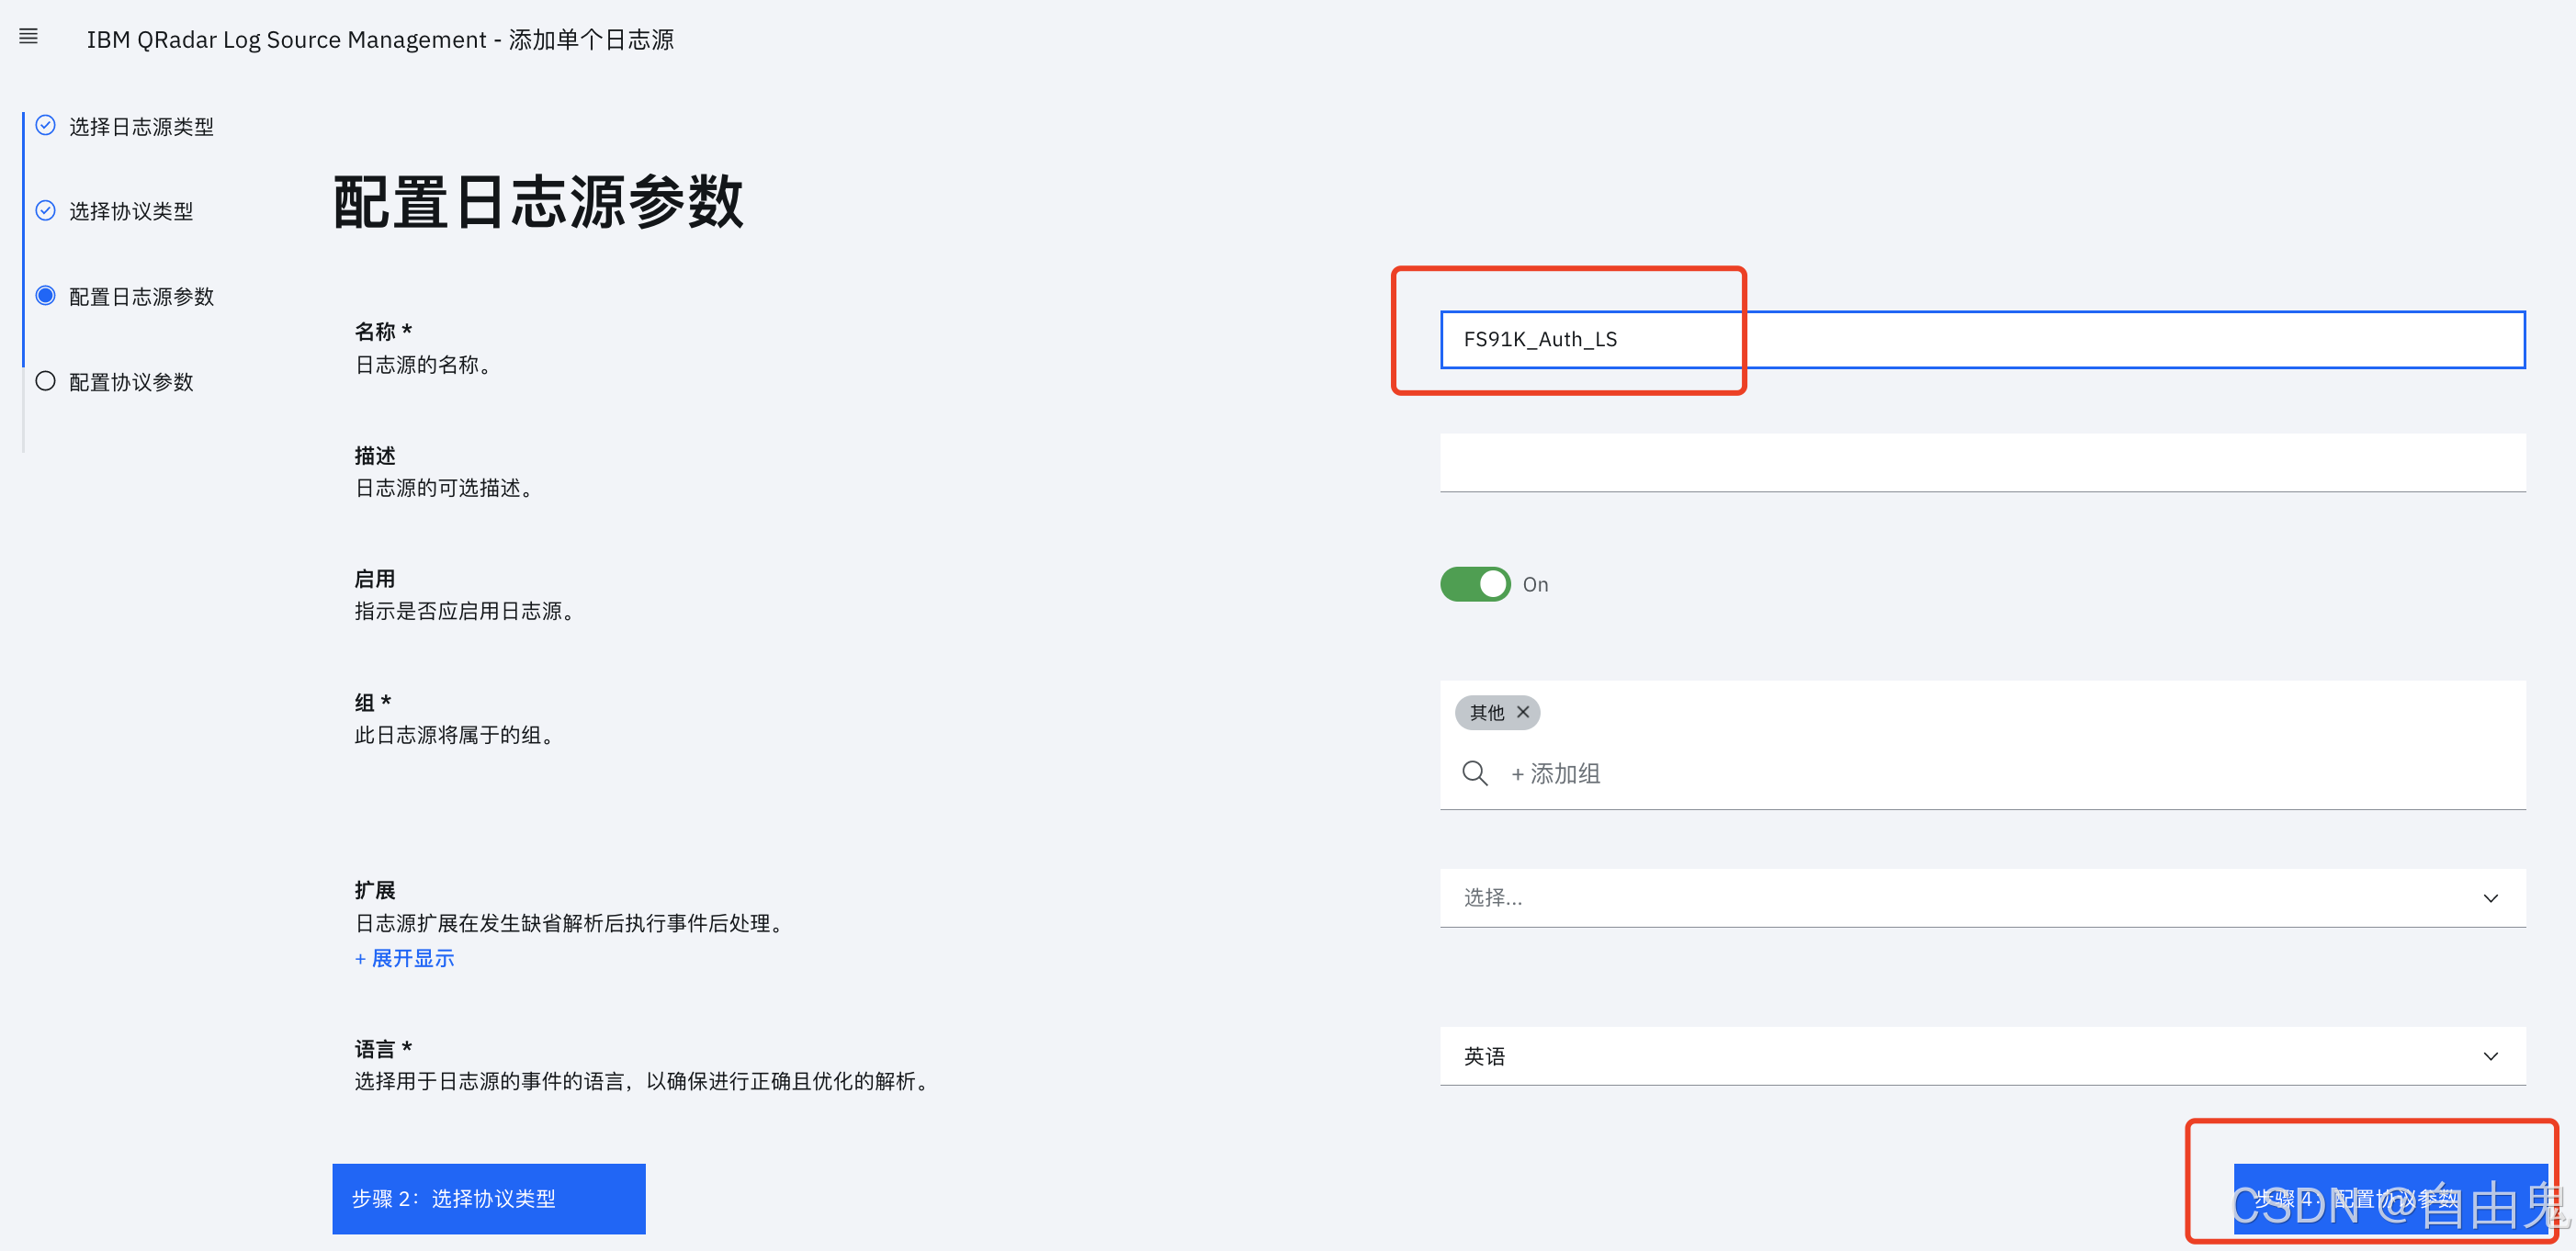Go to 选择日志源类型 step in sidebar
Image resolution: width=2576 pixels, height=1251 pixels.
(141, 127)
